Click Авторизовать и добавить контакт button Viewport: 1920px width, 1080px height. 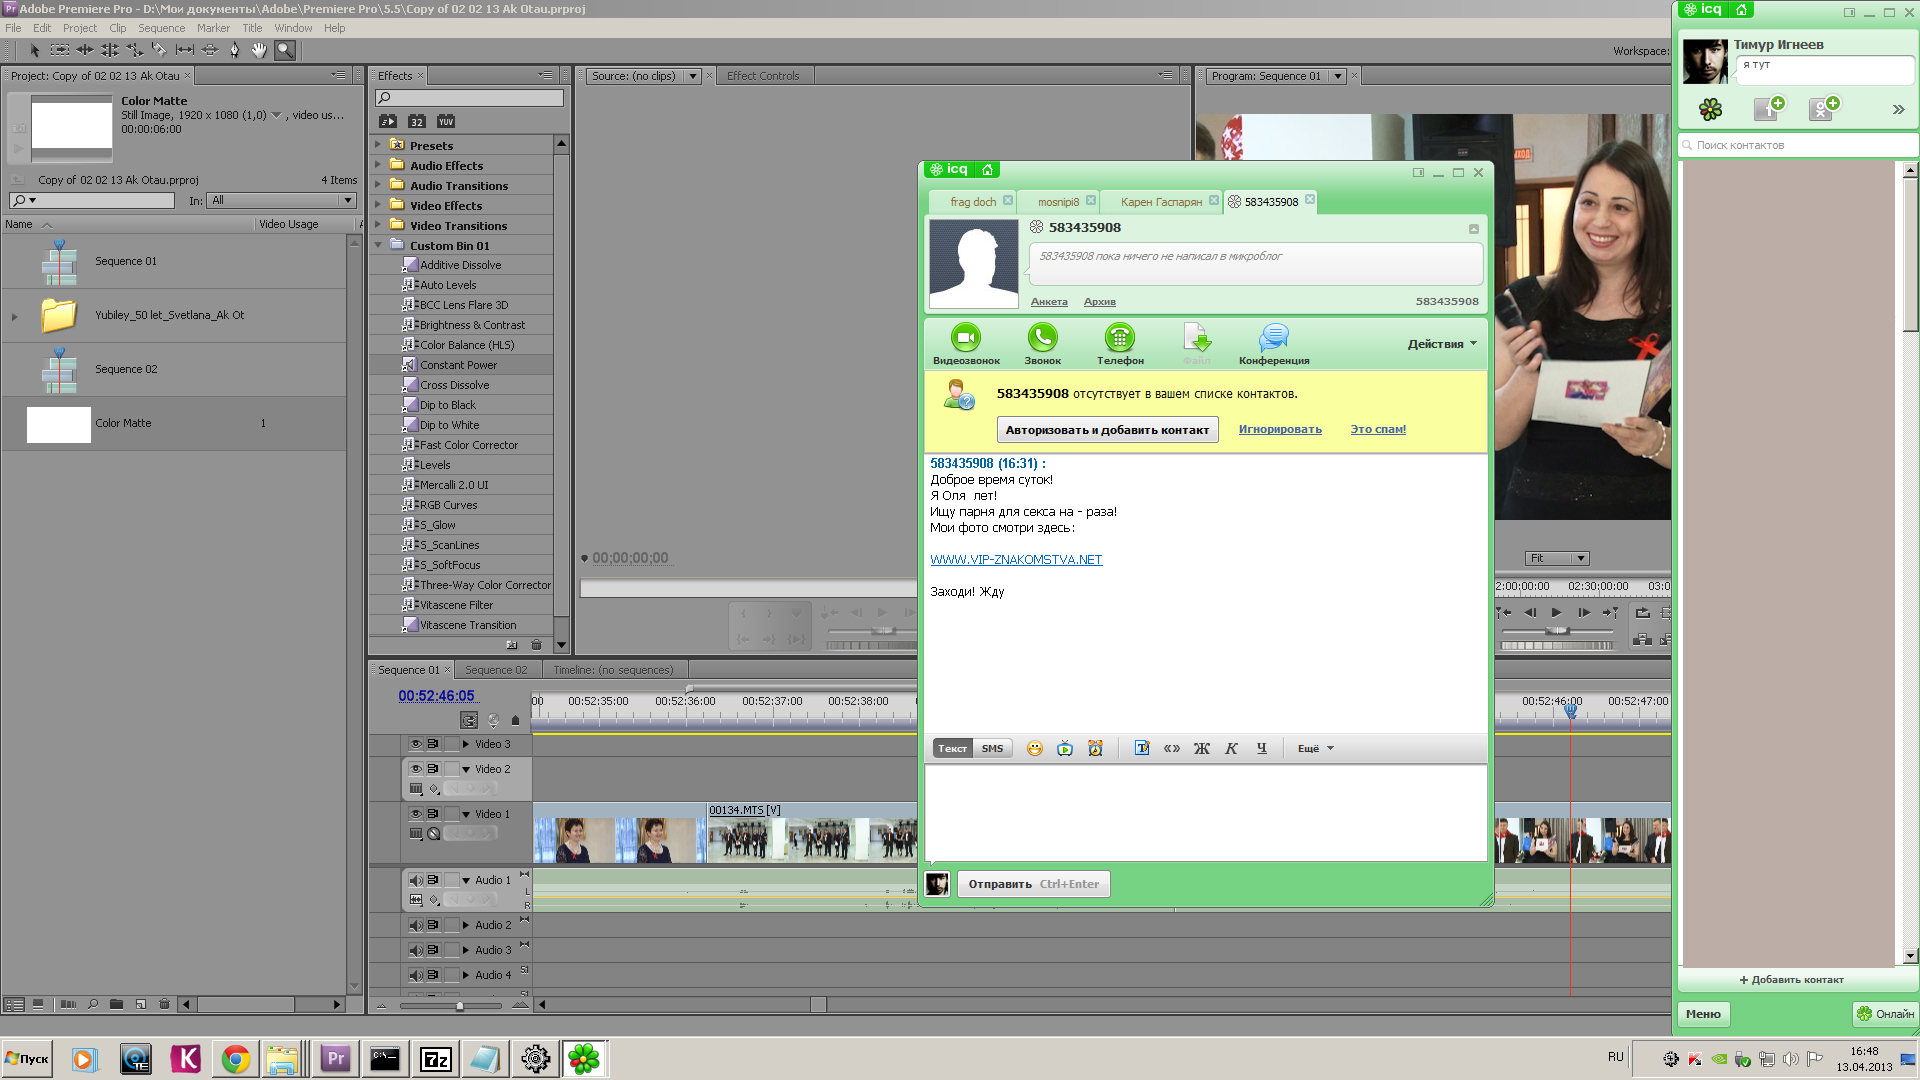[x=1107, y=430]
